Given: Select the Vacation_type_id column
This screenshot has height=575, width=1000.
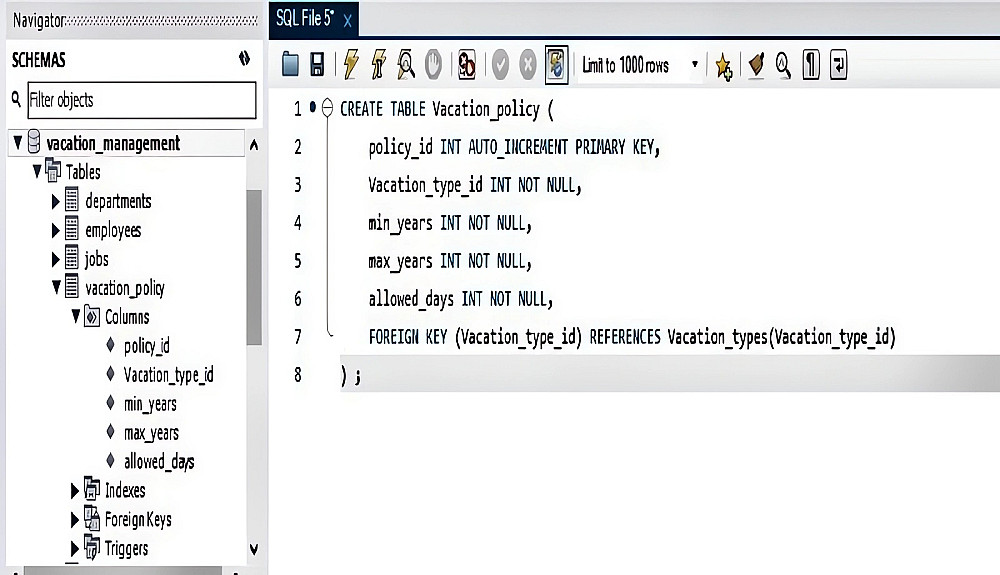Looking at the screenshot, I should point(168,375).
